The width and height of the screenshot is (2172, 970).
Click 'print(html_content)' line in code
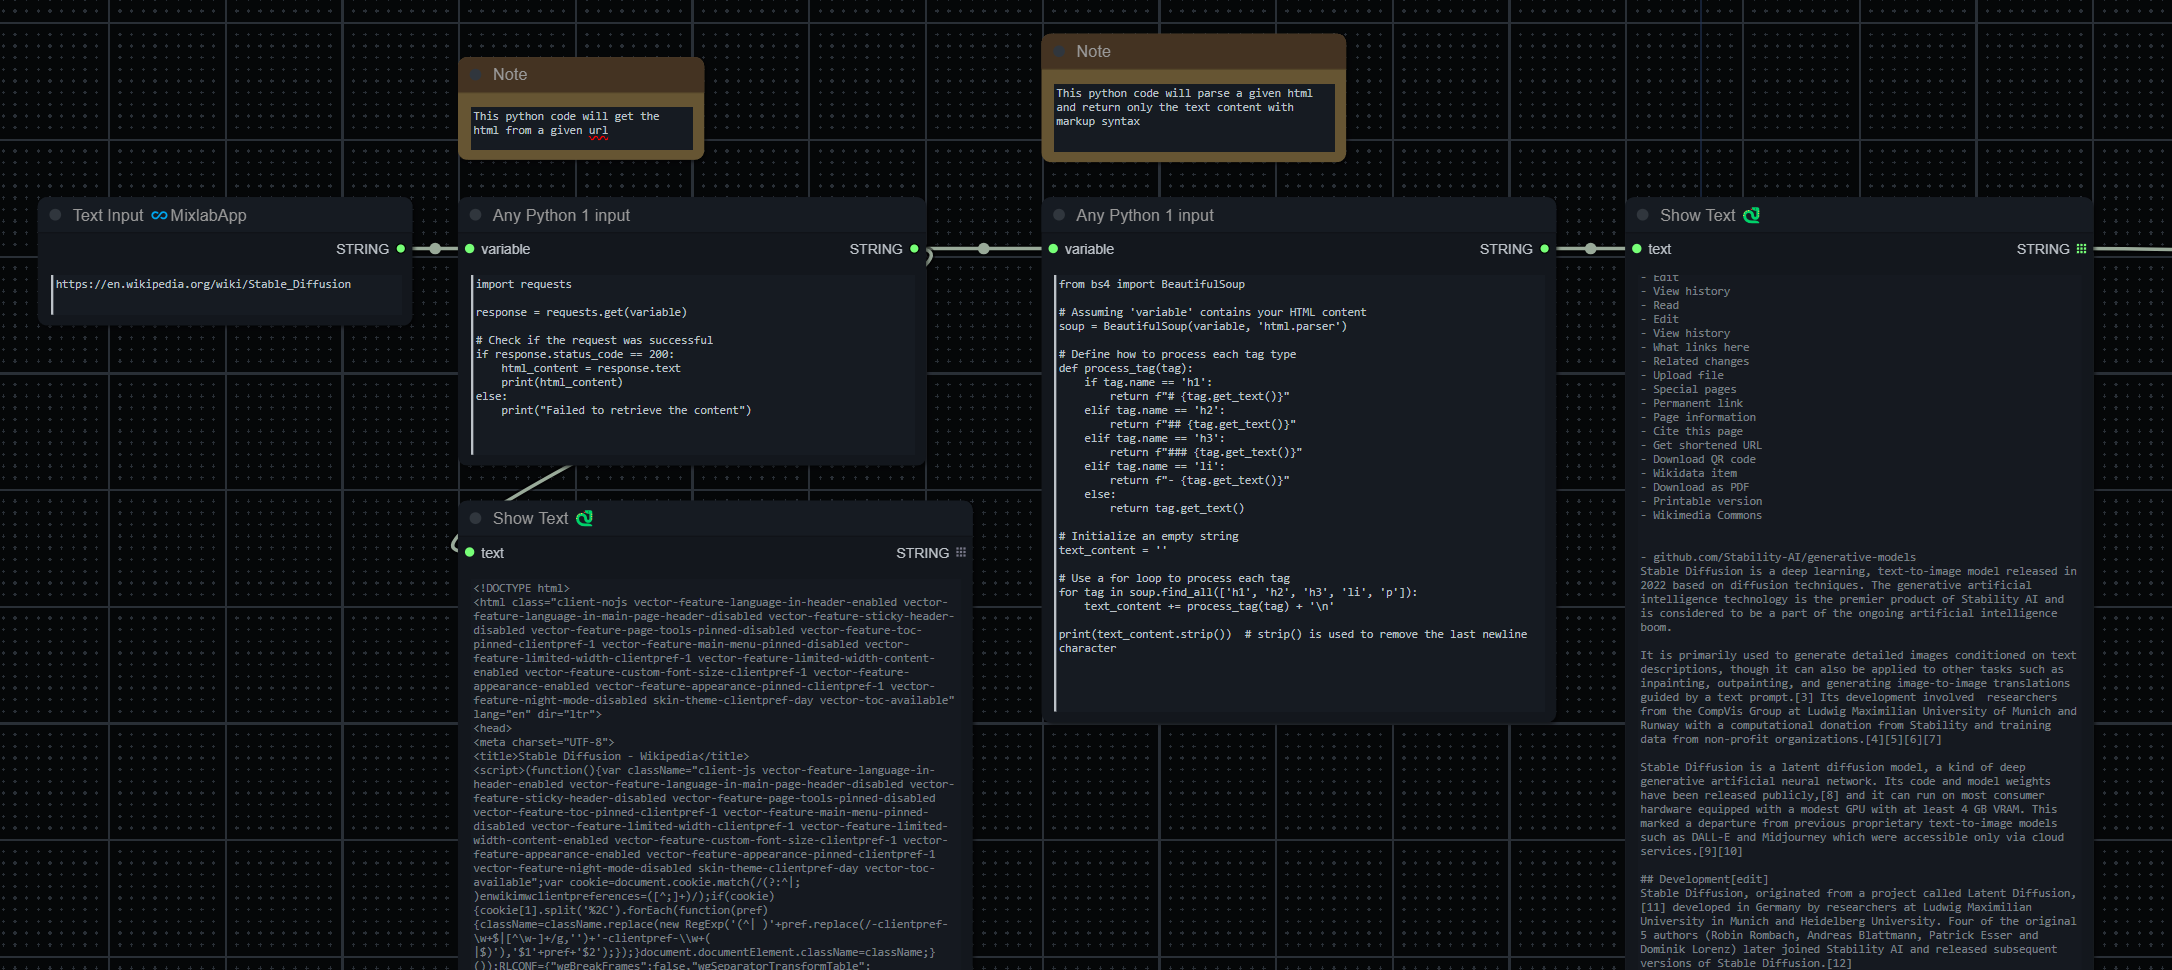562,382
